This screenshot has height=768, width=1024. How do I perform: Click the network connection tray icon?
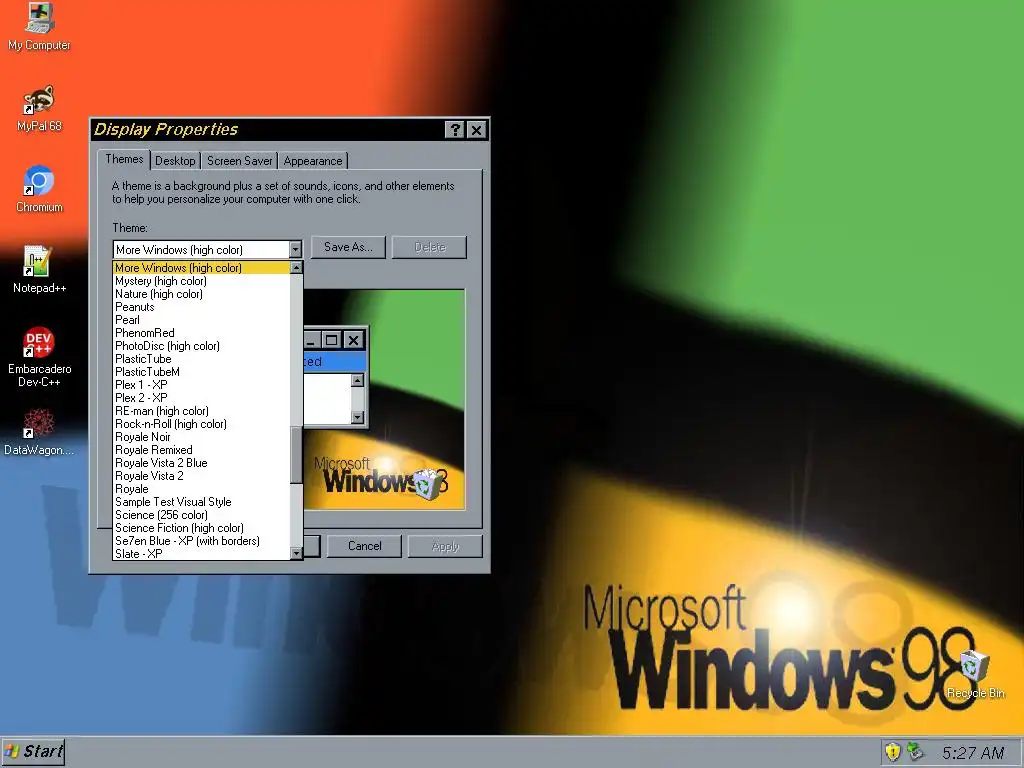pos(916,752)
